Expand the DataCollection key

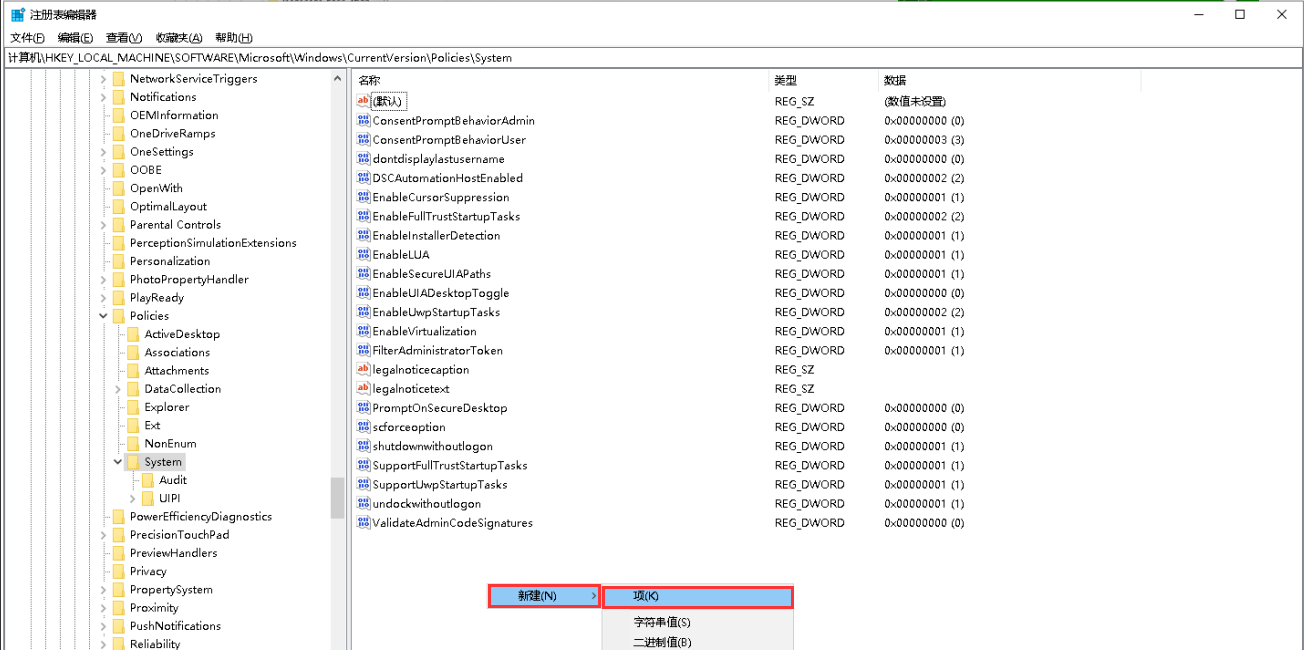click(118, 389)
